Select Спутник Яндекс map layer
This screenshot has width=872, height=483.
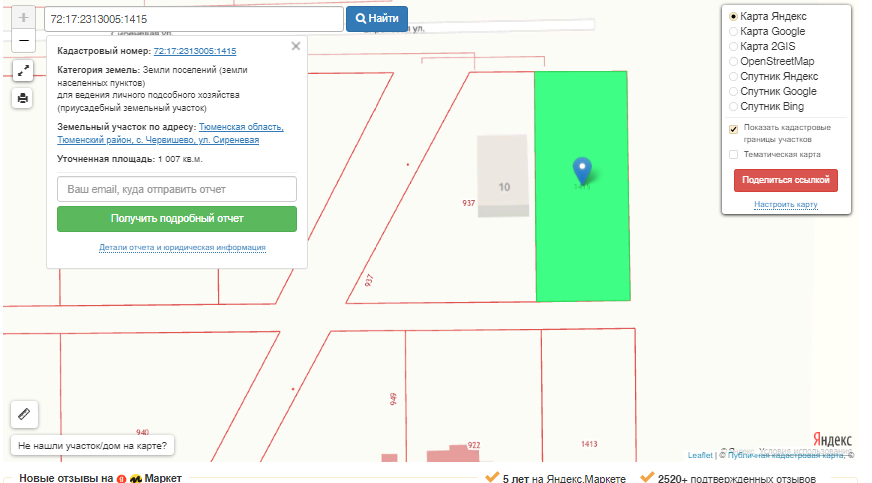(x=734, y=76)
